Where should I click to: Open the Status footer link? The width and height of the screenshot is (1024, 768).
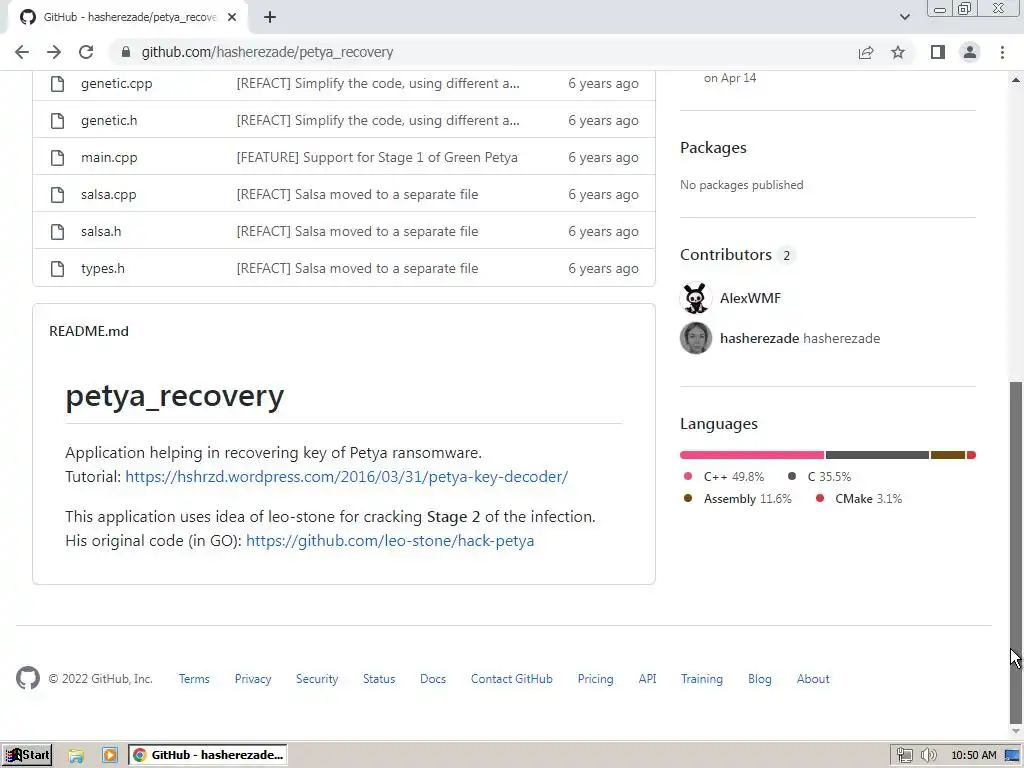tap(379, 679)
